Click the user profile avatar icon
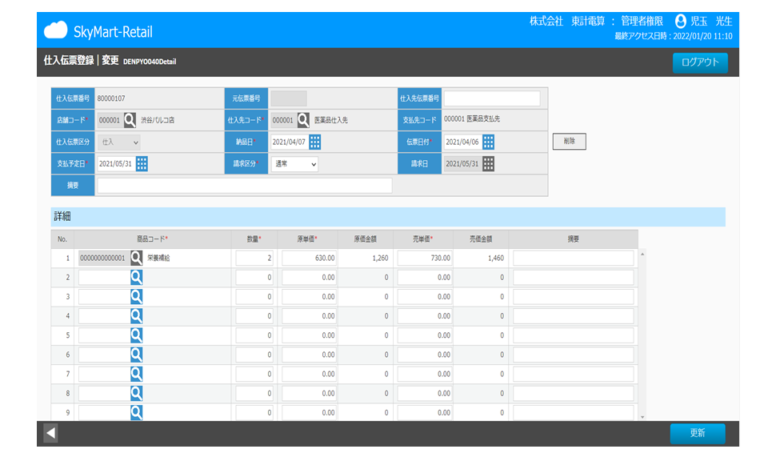The height and width of the screenshot is (465, 768). (x=681, y=21)
